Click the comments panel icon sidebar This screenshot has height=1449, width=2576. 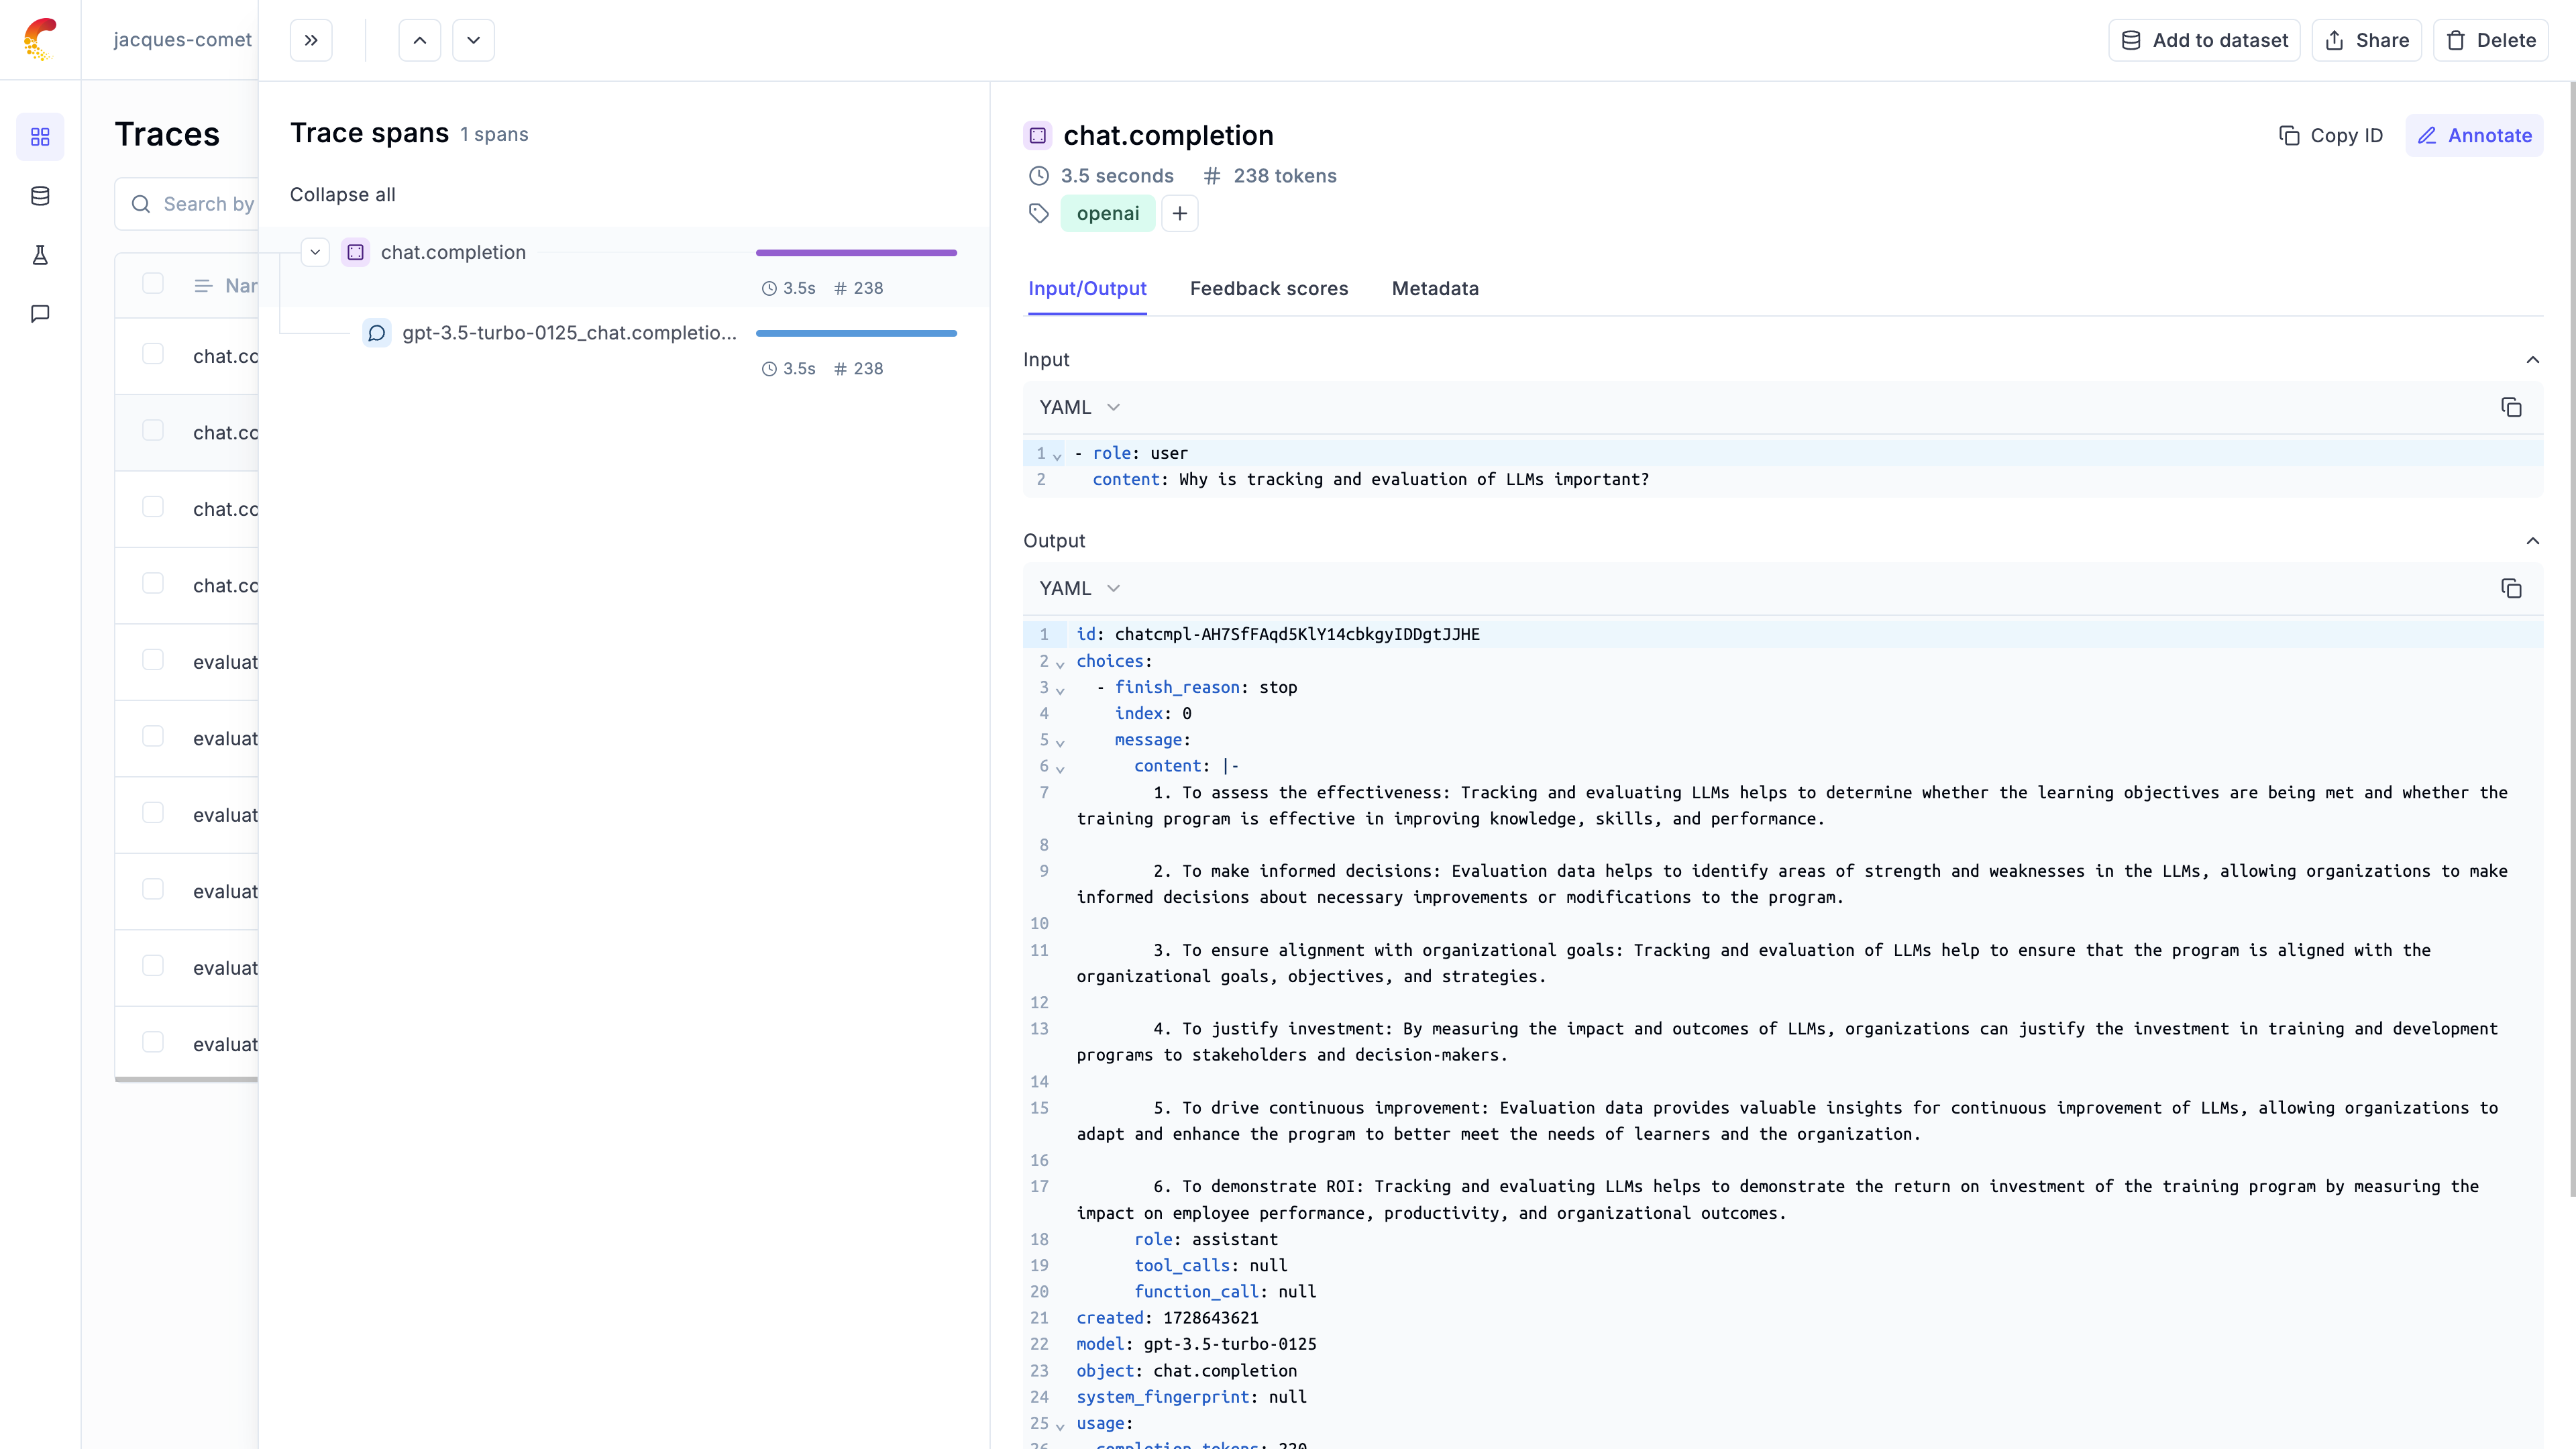[41, 313]
